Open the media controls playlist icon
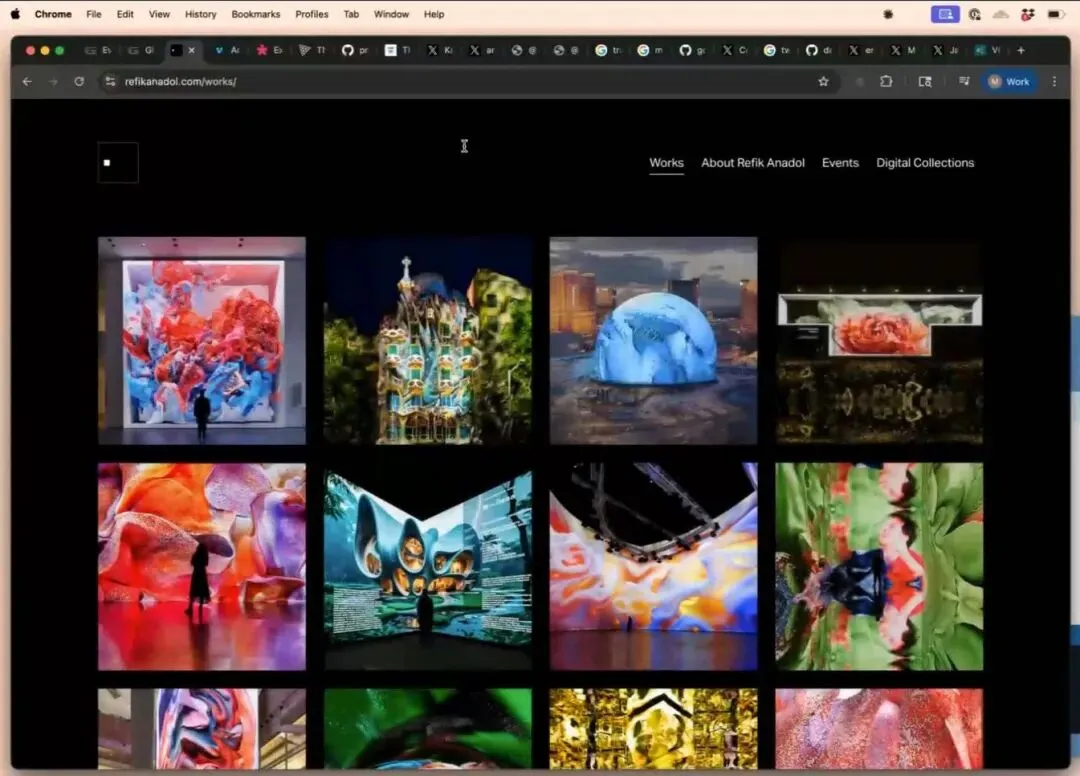Screen dimensions: 1080x776 pos(964,81)
